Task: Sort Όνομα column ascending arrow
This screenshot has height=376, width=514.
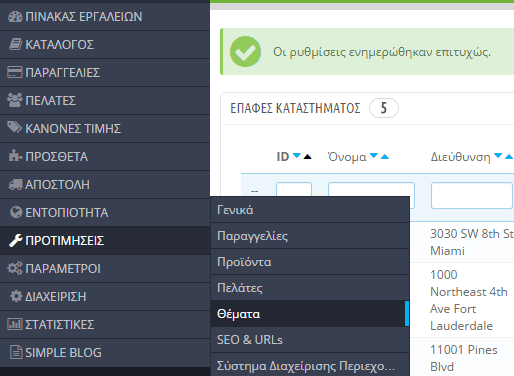Action: 385,156
